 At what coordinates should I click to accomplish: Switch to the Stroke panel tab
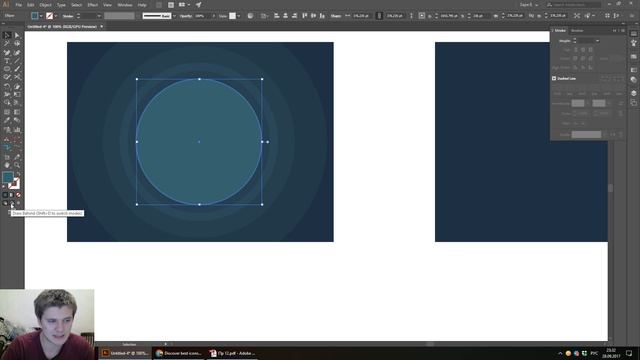(560, 31)
